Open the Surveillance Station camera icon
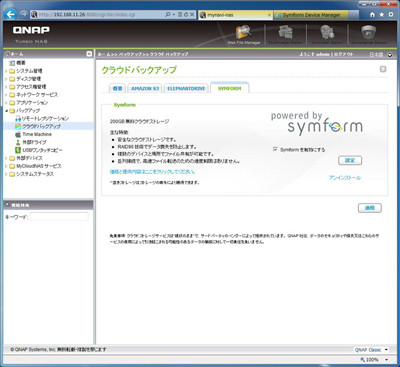The height and width of the screenshot is (367, 400). 369,33
